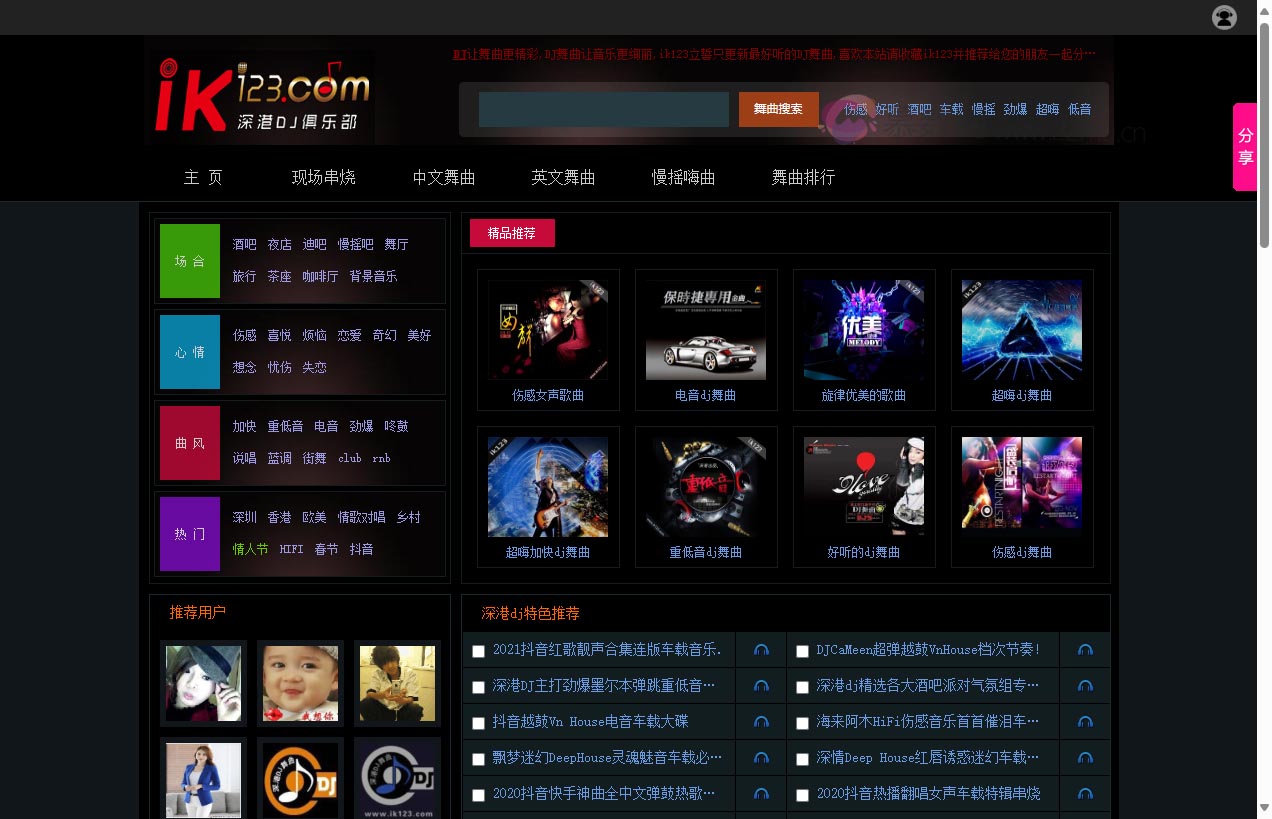Image resolution: width=1272 pixels, height=819 pixels.
Task: Click the green 场合 category tile
Action: tap(190, 261)
